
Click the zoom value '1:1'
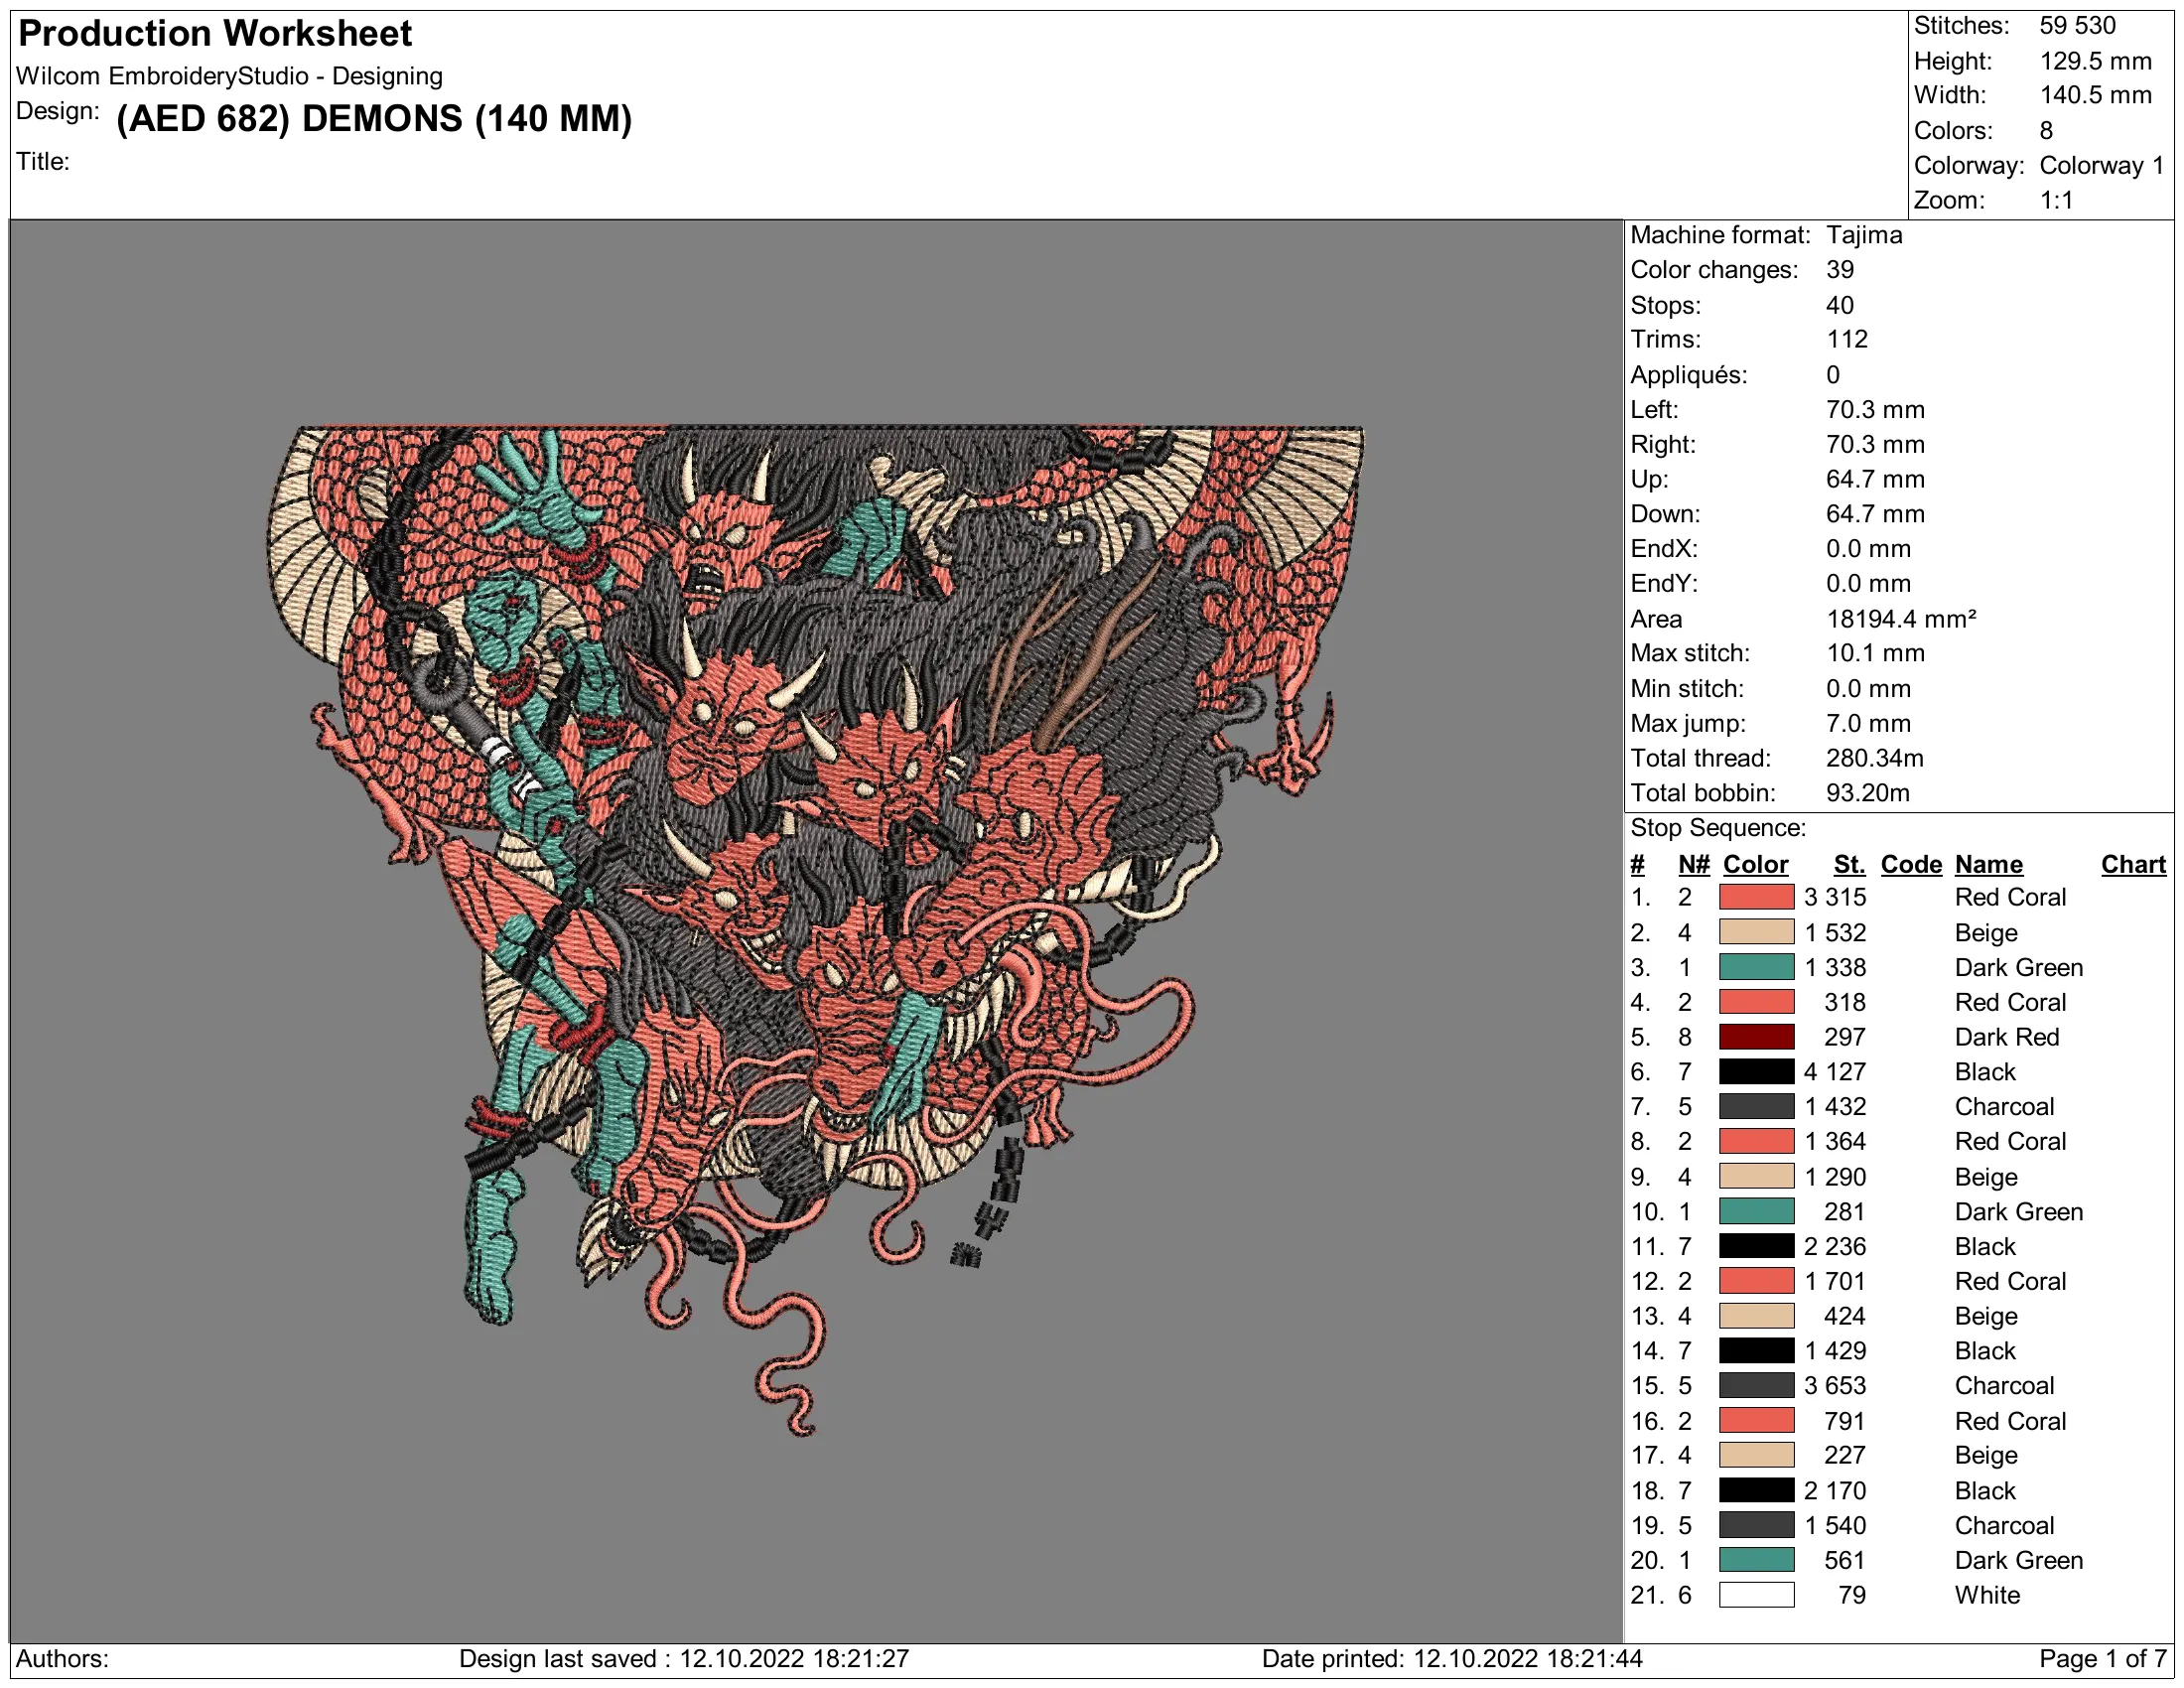click(2056, 200)
